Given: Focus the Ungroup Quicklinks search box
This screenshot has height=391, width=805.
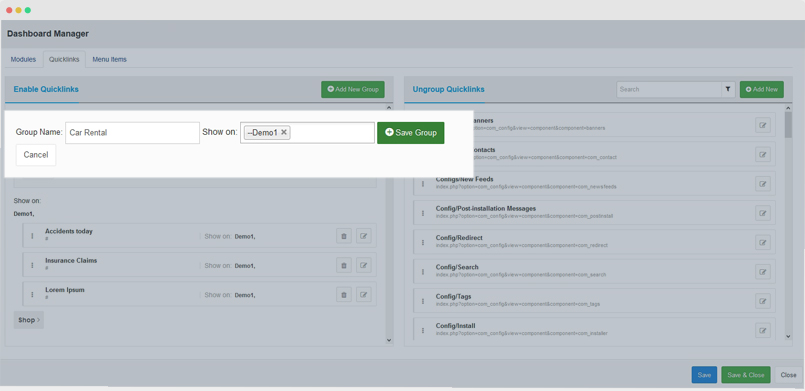Looking at the screenshot, I should 669,89.
